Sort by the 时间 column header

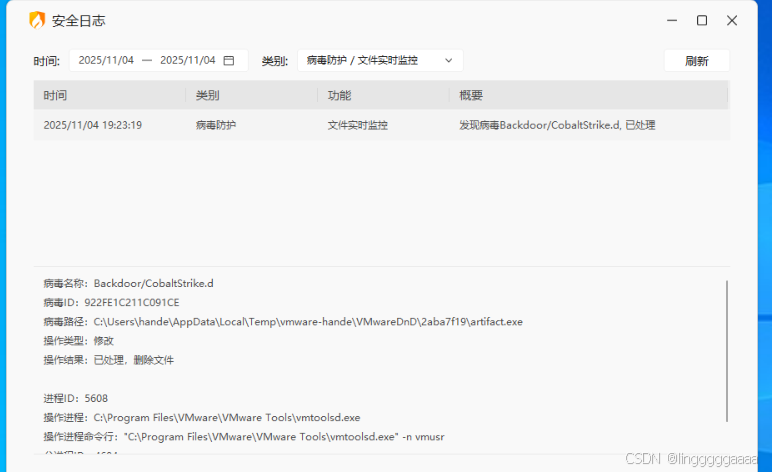pos(55,95)
